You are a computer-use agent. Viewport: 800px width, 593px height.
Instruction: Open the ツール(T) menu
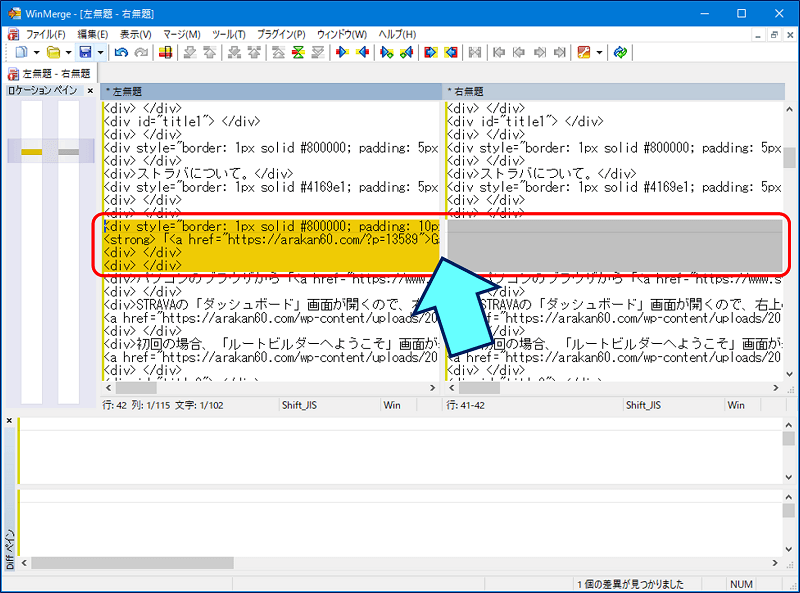coord(229,35)
